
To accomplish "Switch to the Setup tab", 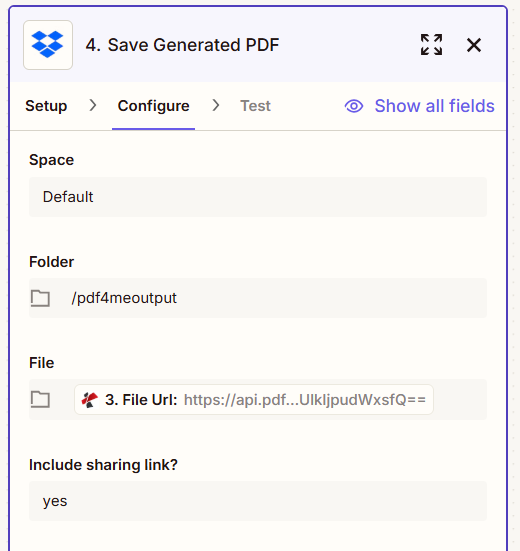I will [46, 106].
